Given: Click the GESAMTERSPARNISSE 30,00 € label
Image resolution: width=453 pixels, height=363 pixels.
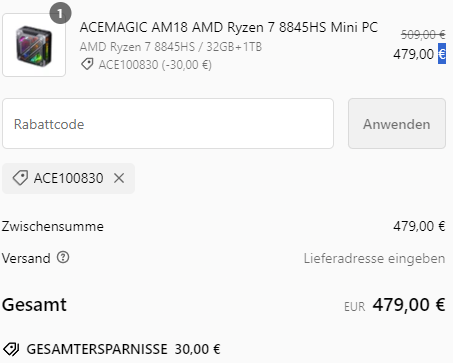Looking at the screenshot, I should pyautogui.click(x=123, y=349).
